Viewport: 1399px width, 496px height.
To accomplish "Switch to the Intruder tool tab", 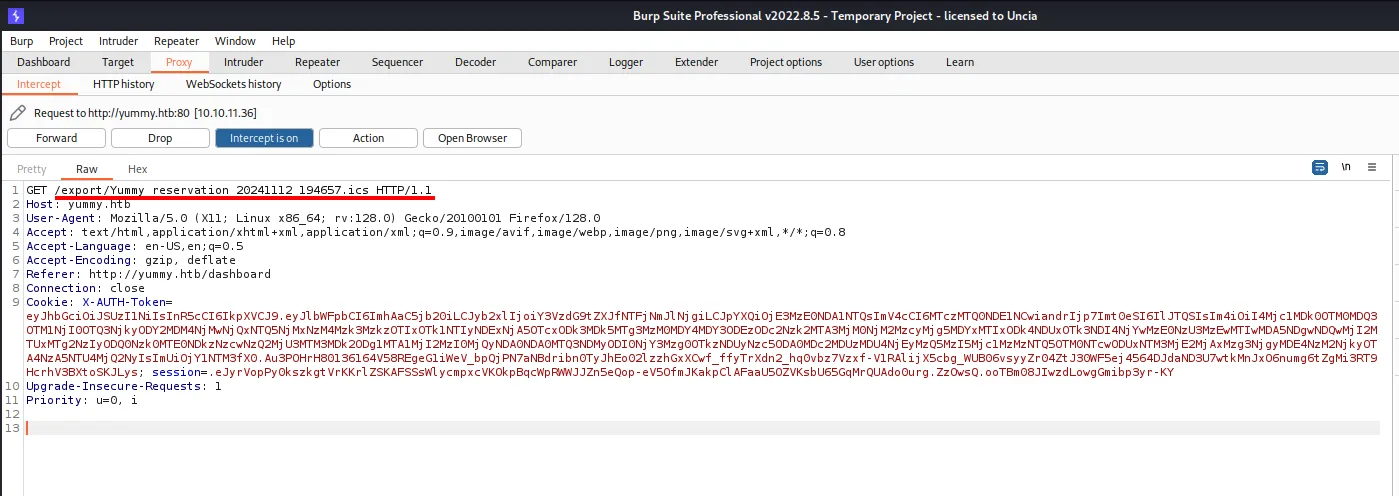I will point(243,62).
